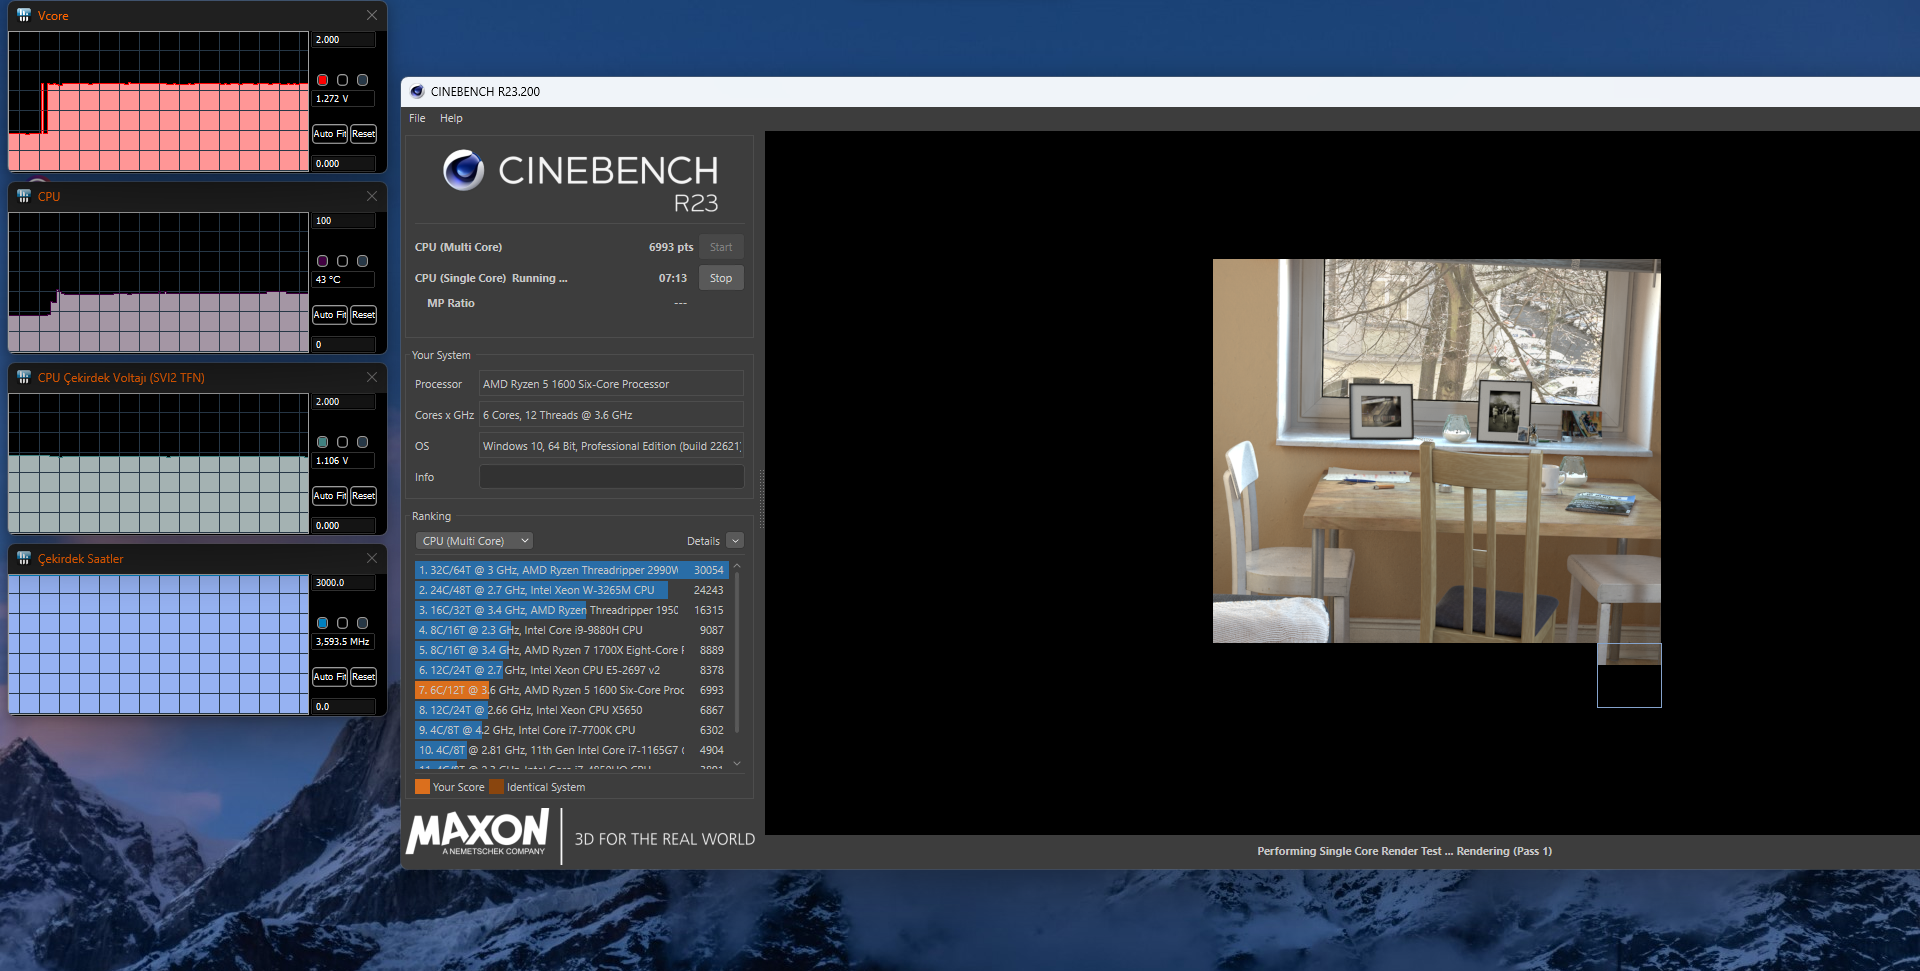Click the Vcore minimum value field 0.000
The height and width of the screenshot is (971, 1920).
click(345, 163)
